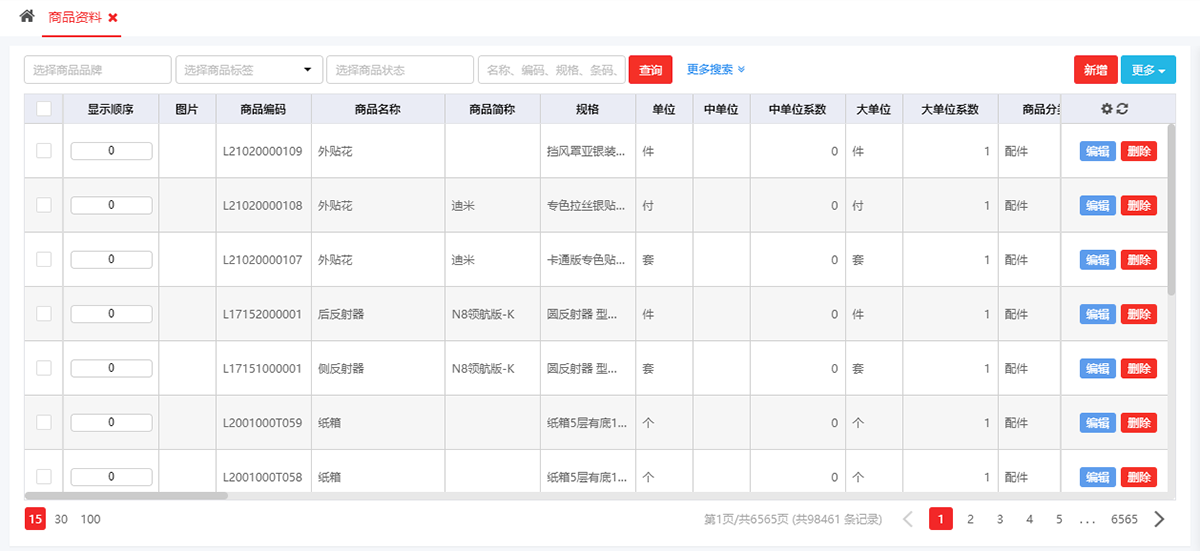
Task: Delete product L21020000108 with 删除
Action: (x=1139, y=206)
